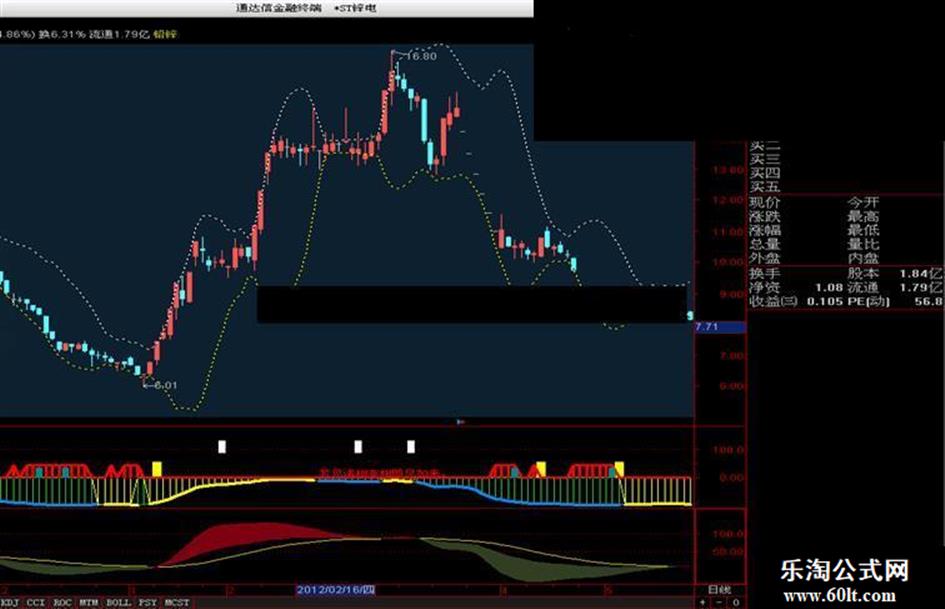The height and width of the screenshot is (609, 945).
Task: Click the 流通 value 1.79亿 in quote panel
Action: (921, 288)
